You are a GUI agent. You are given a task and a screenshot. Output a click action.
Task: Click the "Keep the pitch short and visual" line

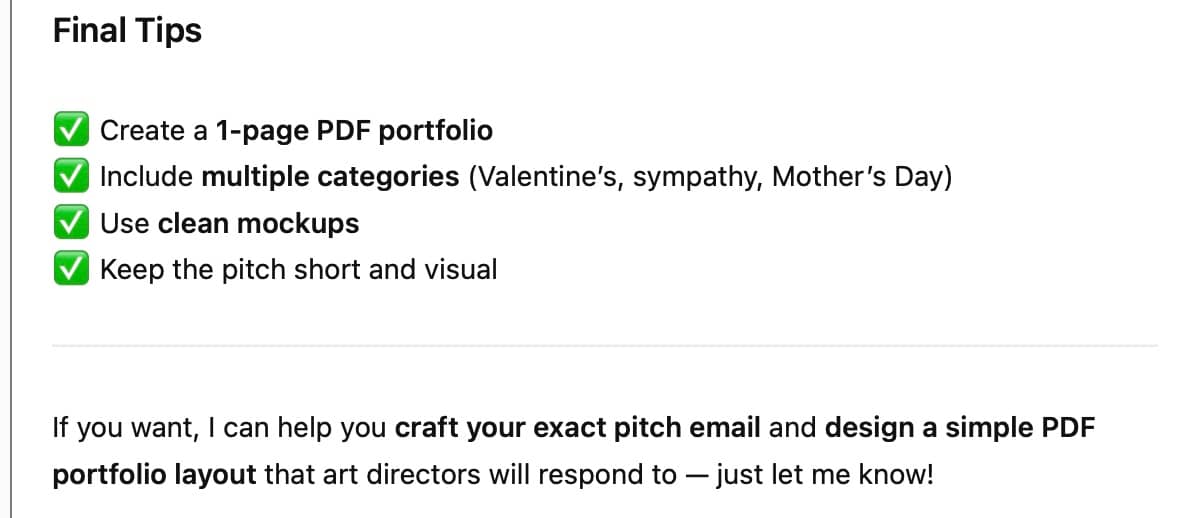pos(298,269)
